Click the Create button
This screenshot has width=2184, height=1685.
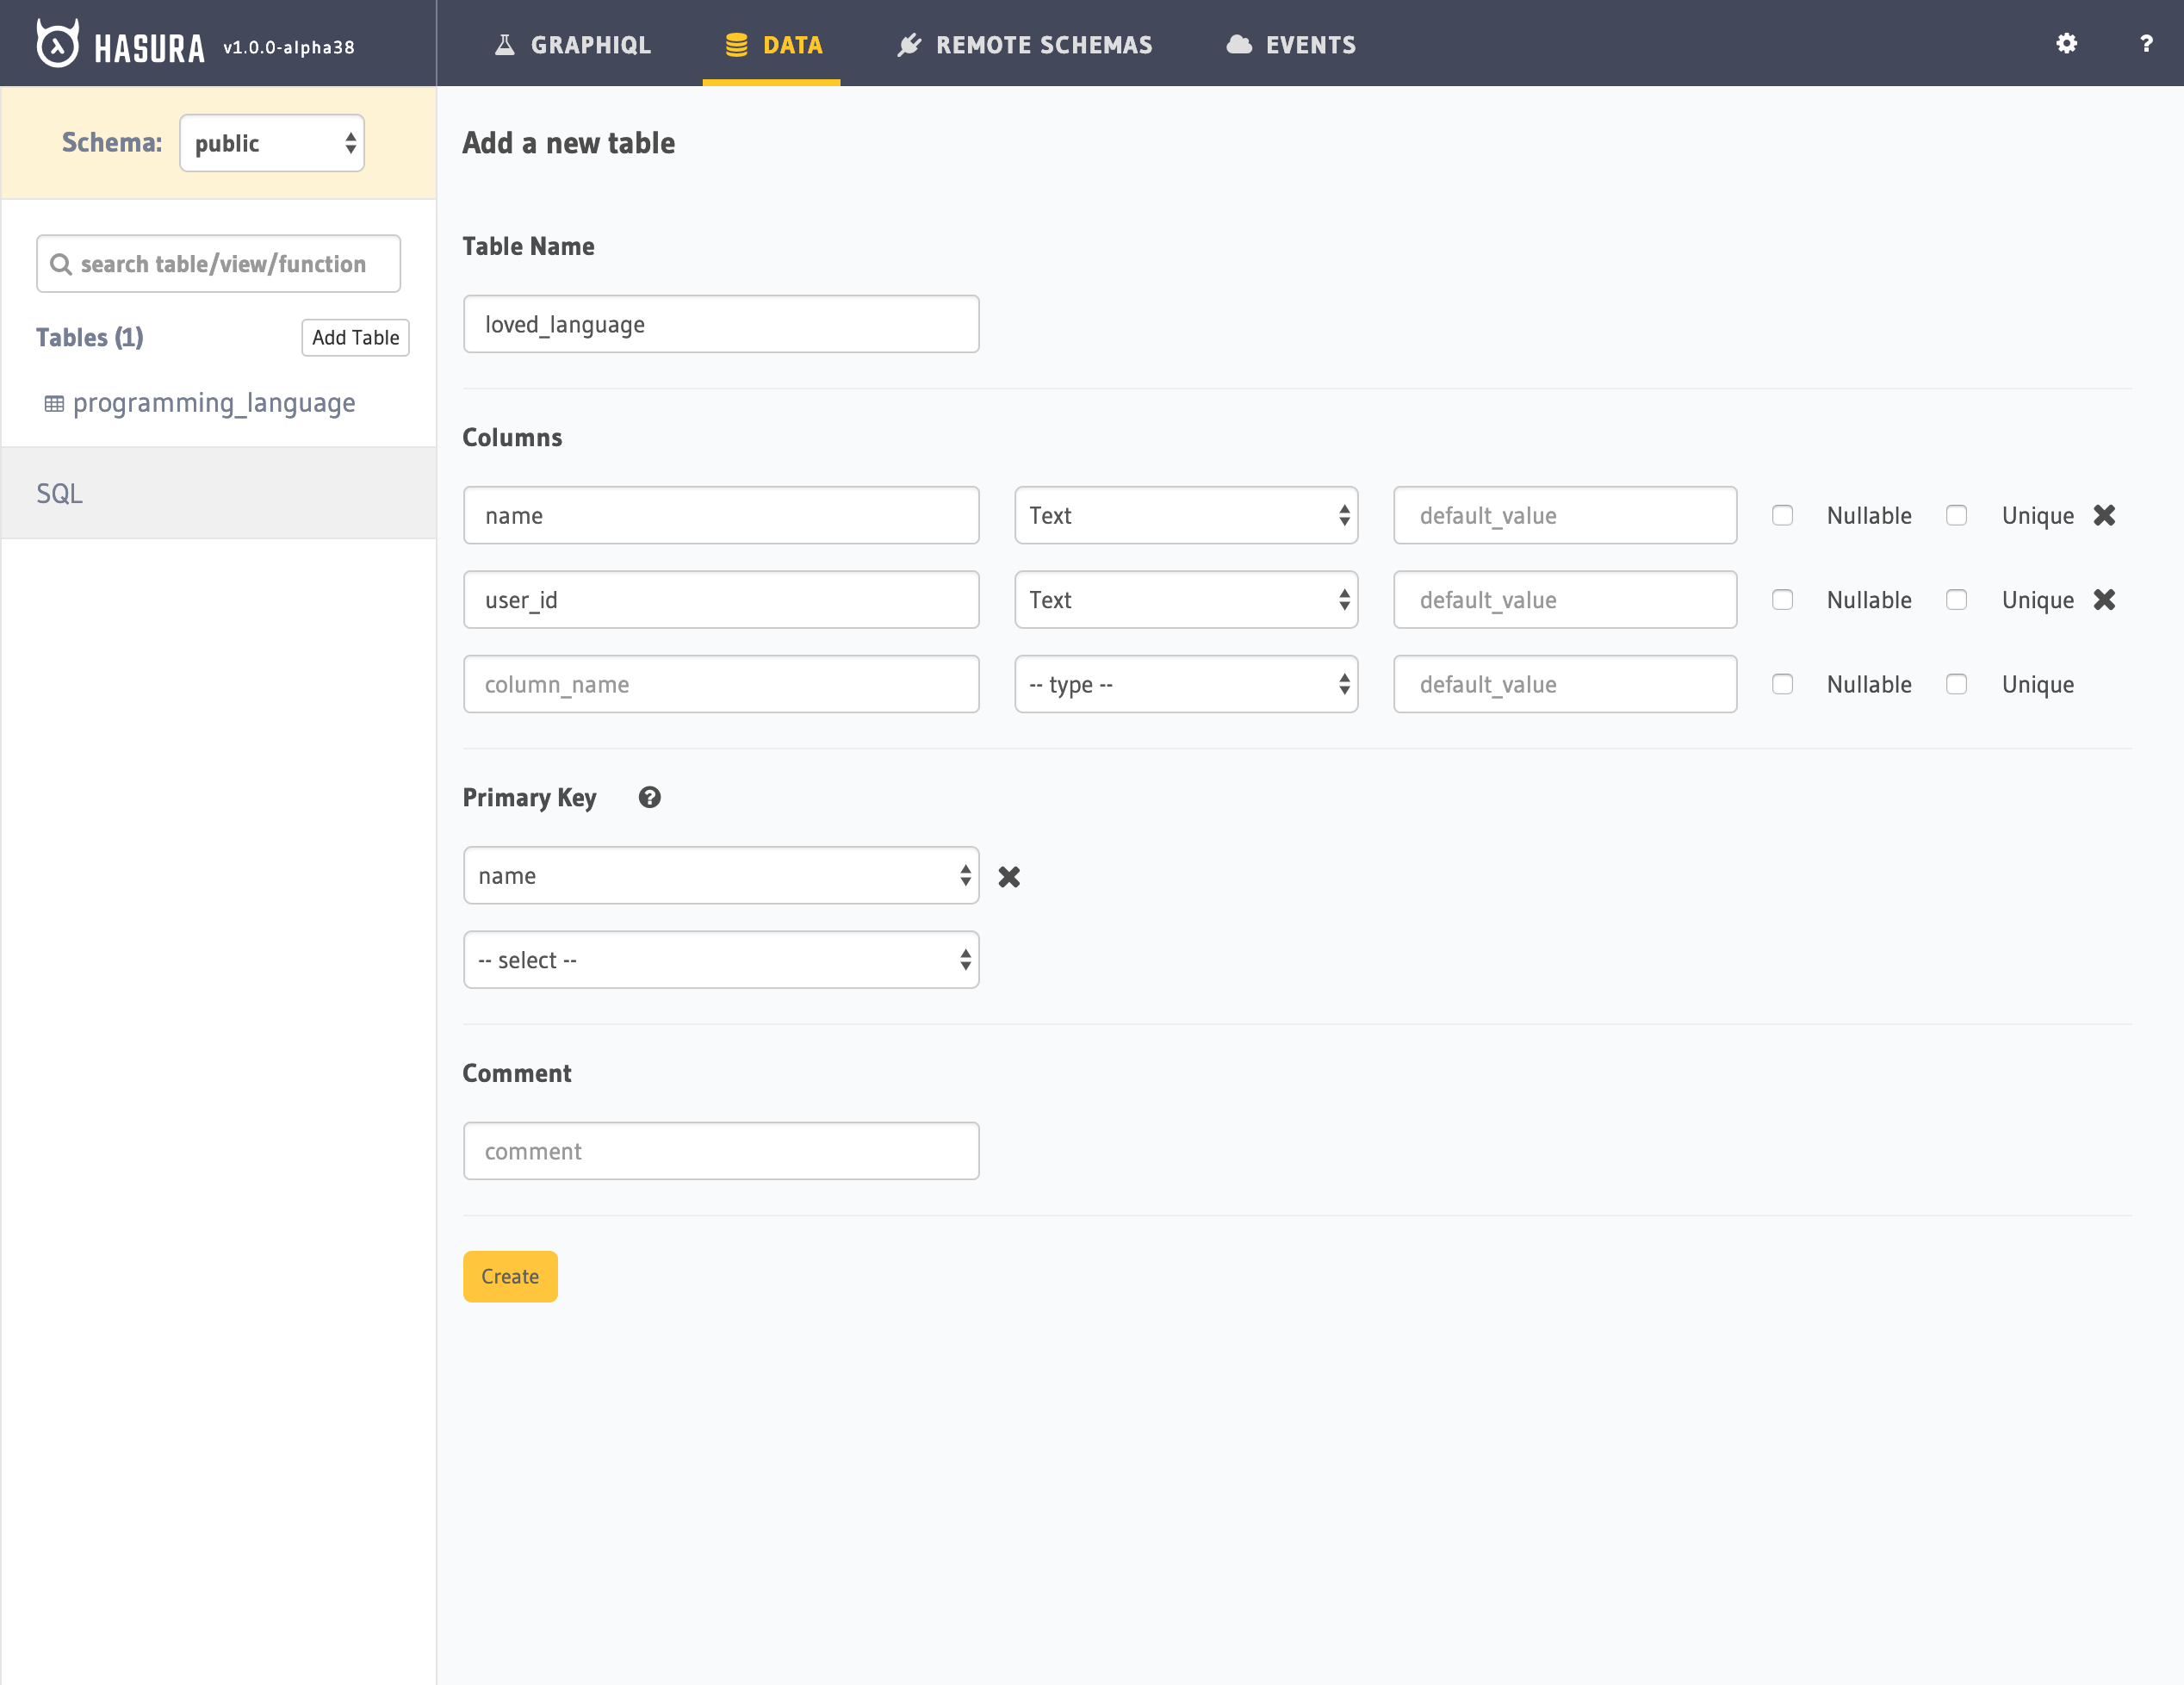point(510,1276)
